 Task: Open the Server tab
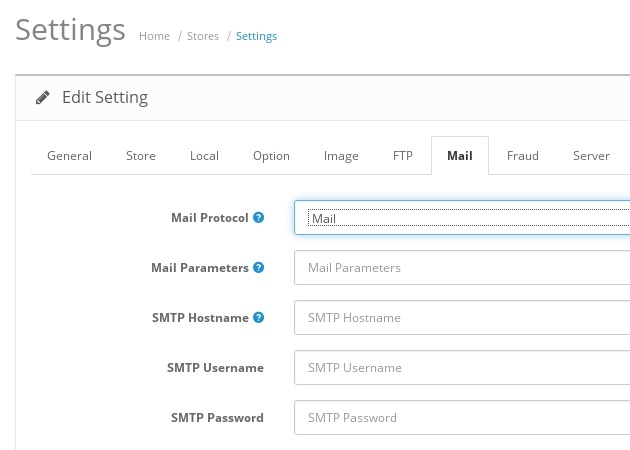pyautogui.click(x=591, y=155)
